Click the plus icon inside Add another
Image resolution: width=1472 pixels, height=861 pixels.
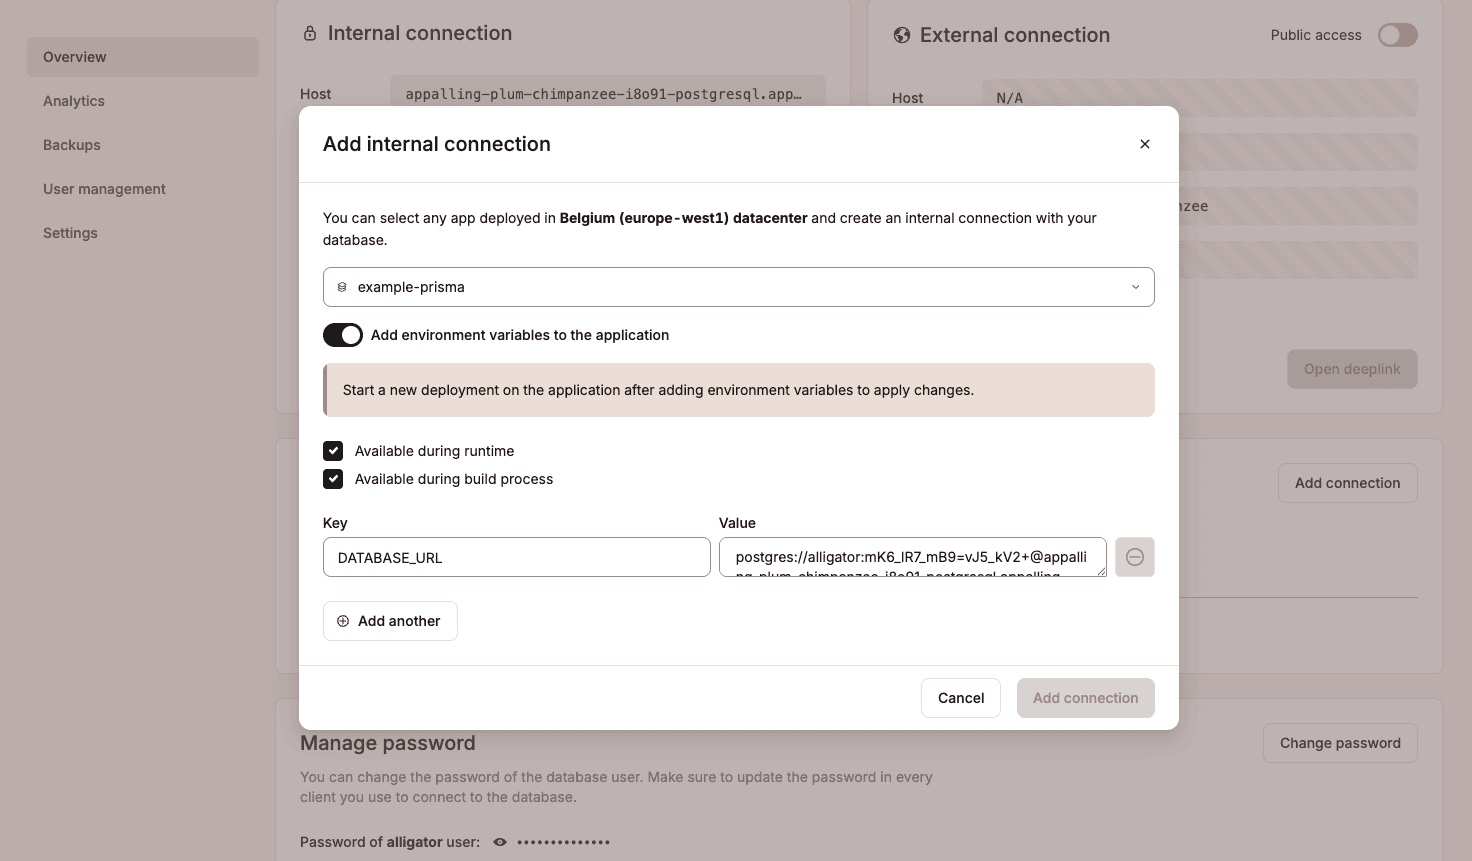(x=343, y=621)
